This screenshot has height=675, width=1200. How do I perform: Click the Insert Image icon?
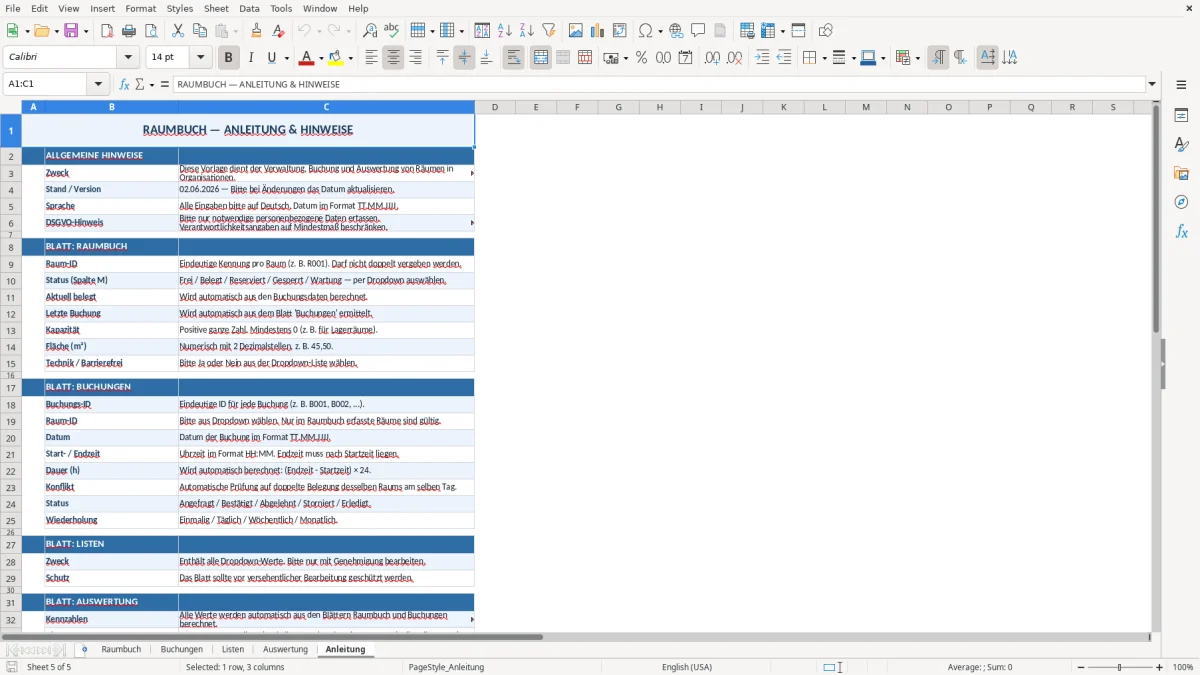tap(576, 31)
